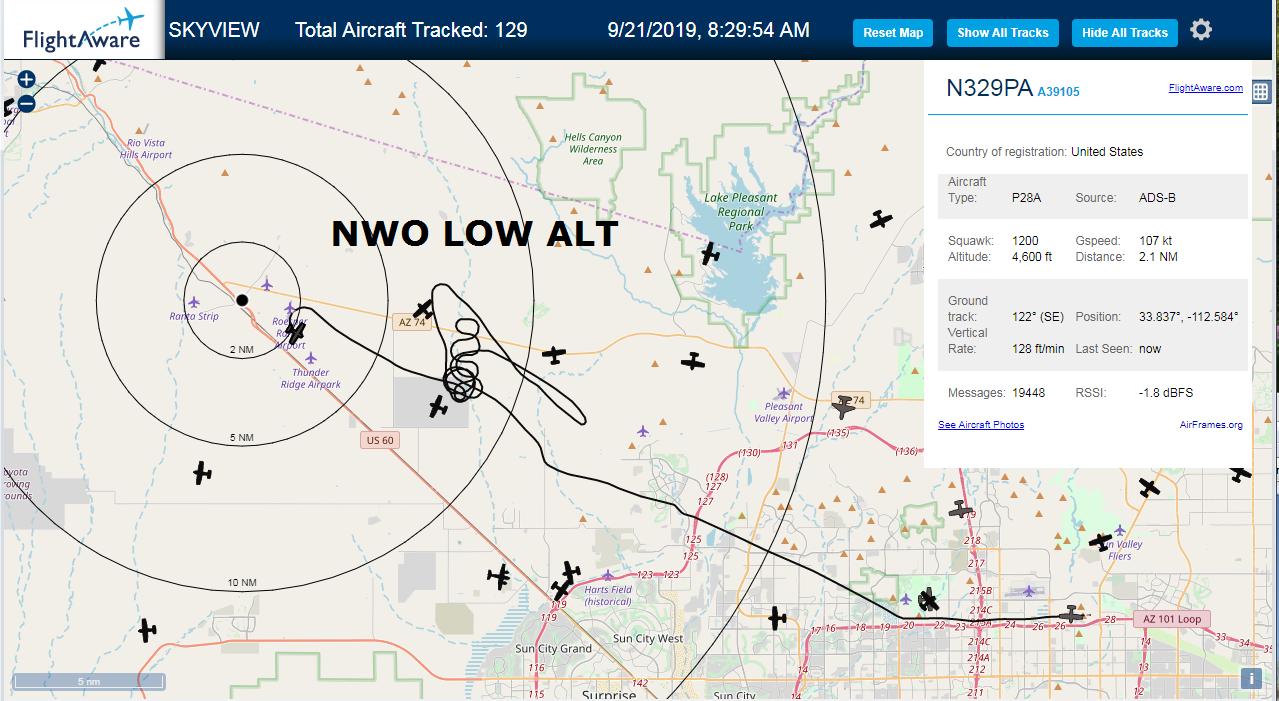Image resolution: width=1279 pixels, height=701 pixels.
Task: Open See Aircraft Photos link
Action: pyautogui.click(x=981, y=425)
